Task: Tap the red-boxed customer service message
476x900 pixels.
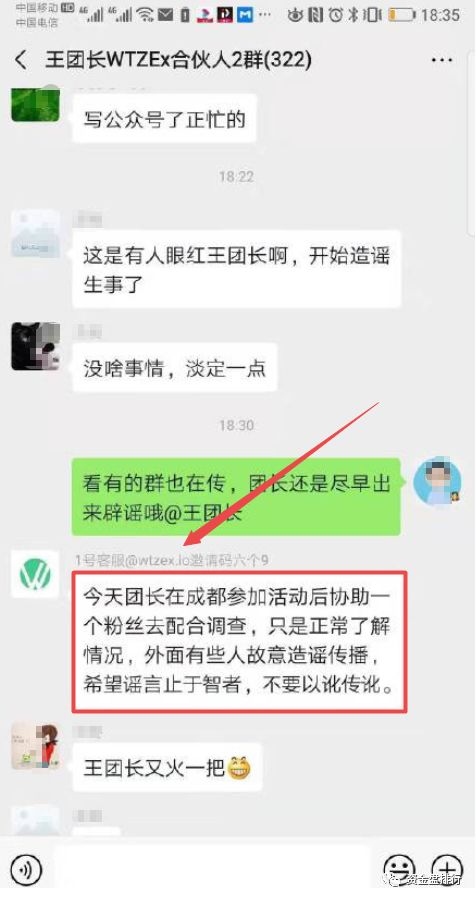Action: 239,642
